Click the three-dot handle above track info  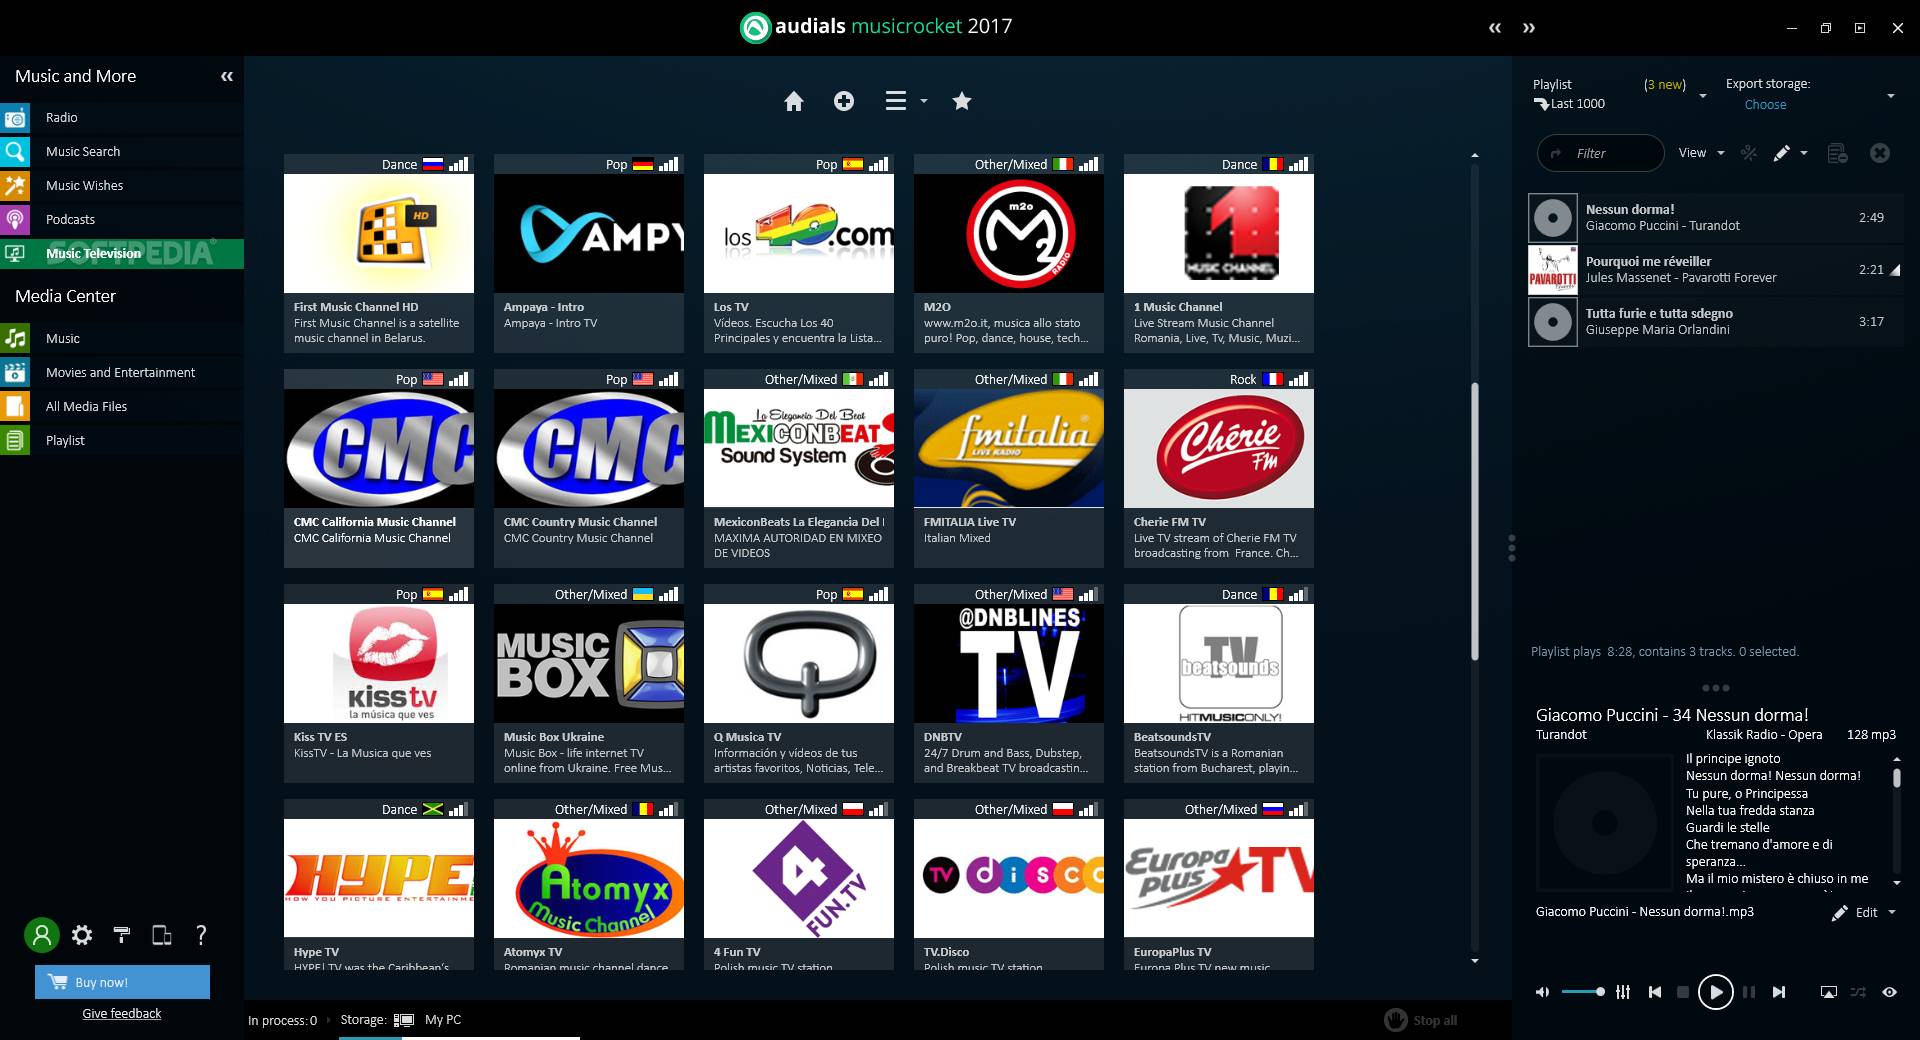pos(1715,688)
